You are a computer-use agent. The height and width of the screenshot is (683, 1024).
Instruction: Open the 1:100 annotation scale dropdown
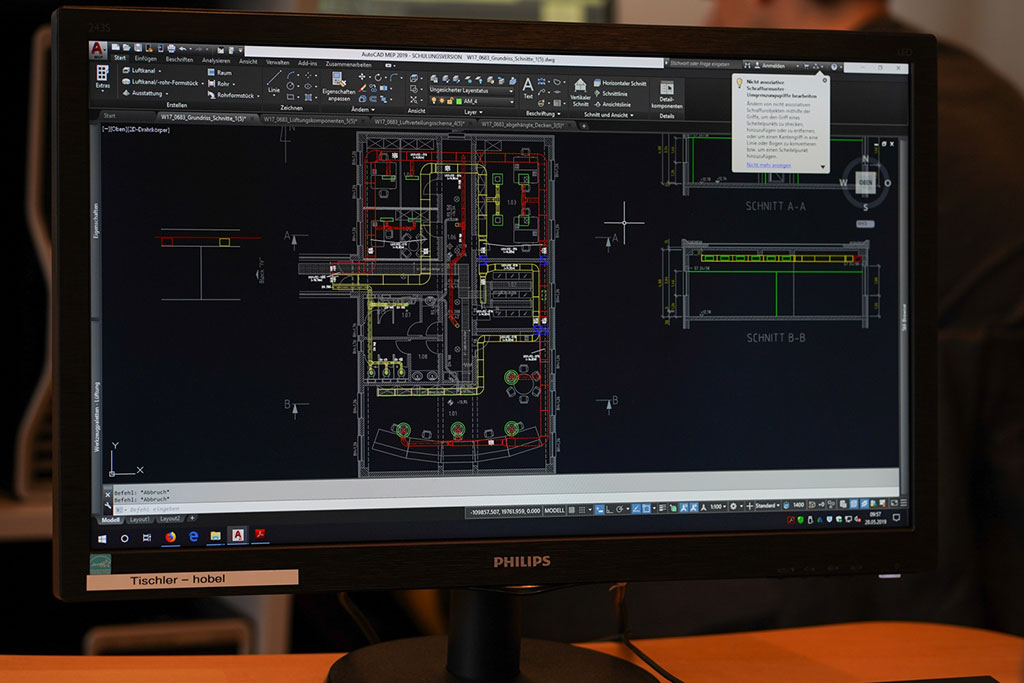click(x=717, y=508)
